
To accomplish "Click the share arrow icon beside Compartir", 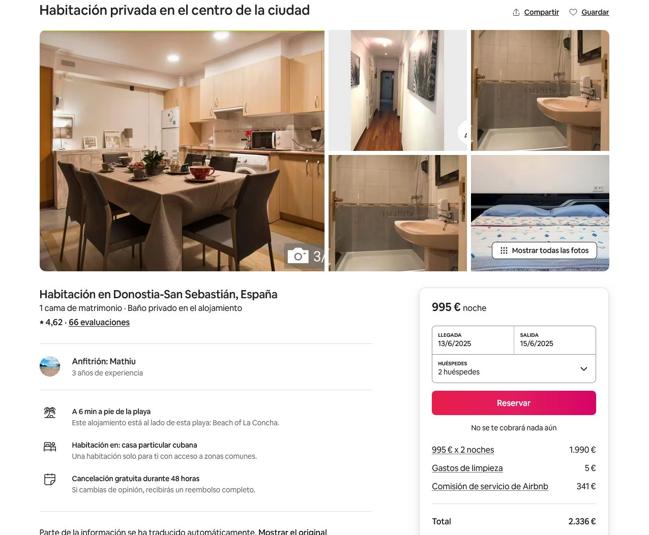I will pos(516,12).
